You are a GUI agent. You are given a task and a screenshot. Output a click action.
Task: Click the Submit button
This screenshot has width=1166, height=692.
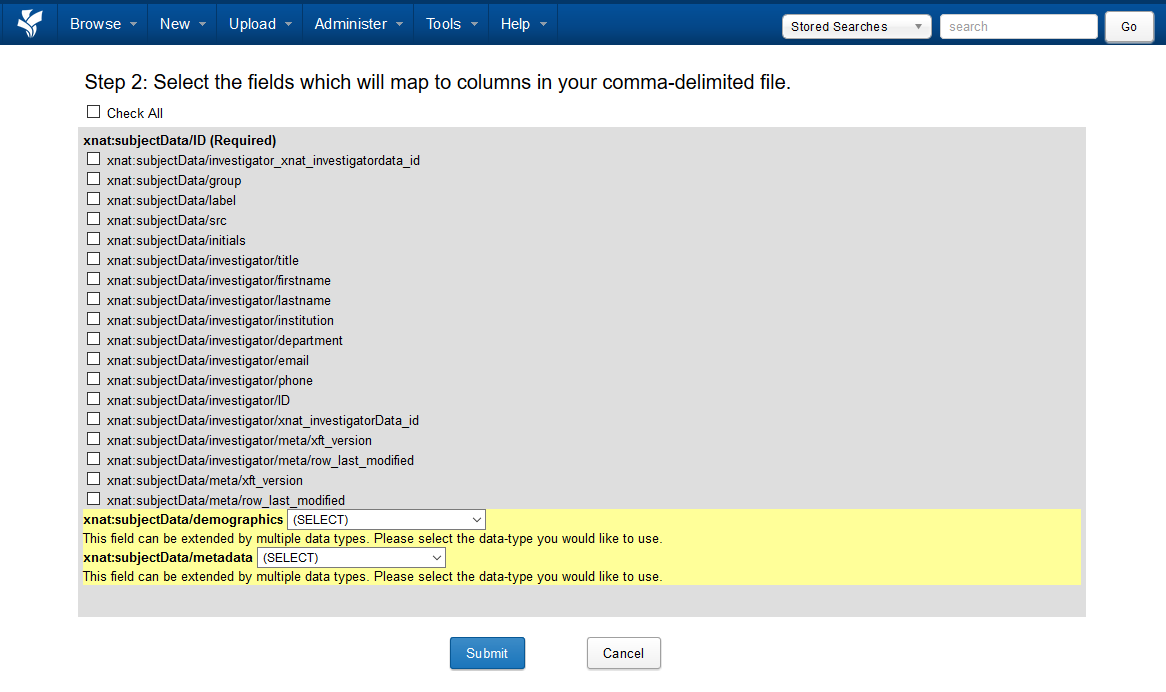(x=487, y=653)
